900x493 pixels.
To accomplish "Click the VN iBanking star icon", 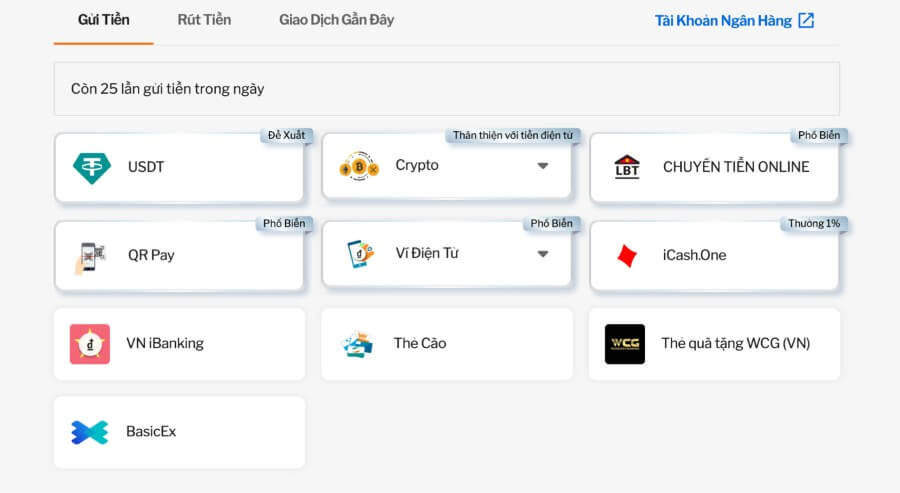I will pyautogui.click(x=90, y=344).
